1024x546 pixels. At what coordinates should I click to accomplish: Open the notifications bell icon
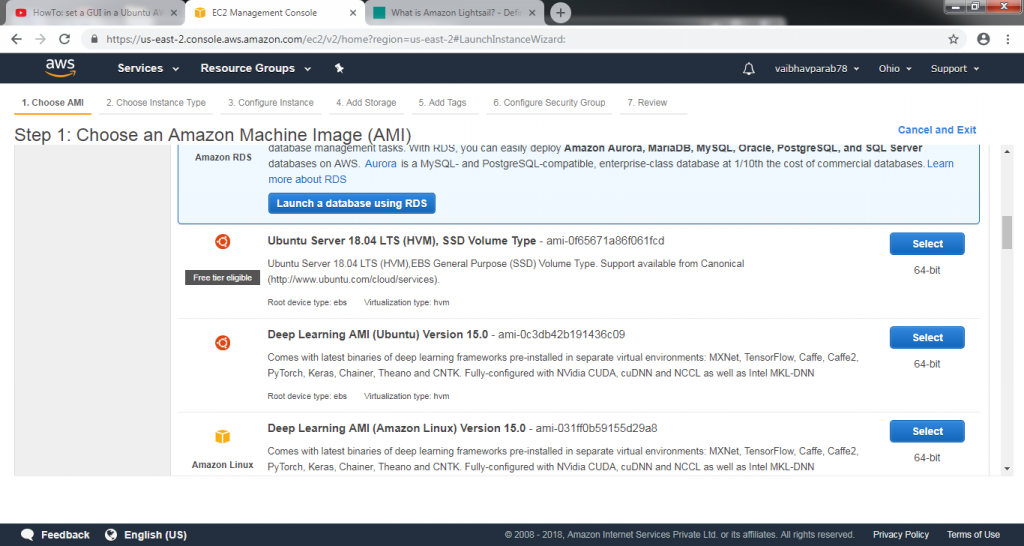[x=749, y=68]
